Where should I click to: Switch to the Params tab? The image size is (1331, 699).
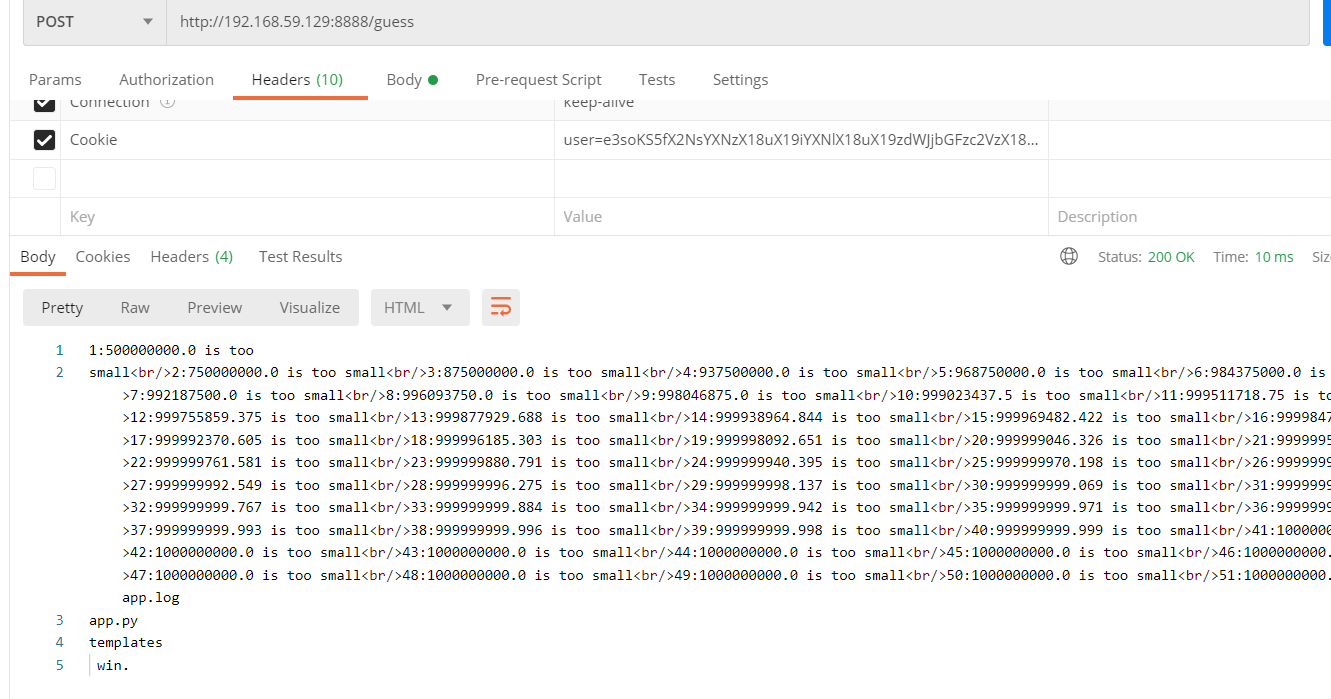pos(55,80)
